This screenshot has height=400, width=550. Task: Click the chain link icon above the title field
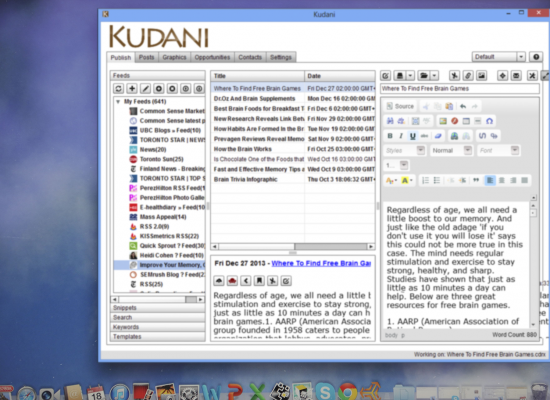tap(468, 75)
